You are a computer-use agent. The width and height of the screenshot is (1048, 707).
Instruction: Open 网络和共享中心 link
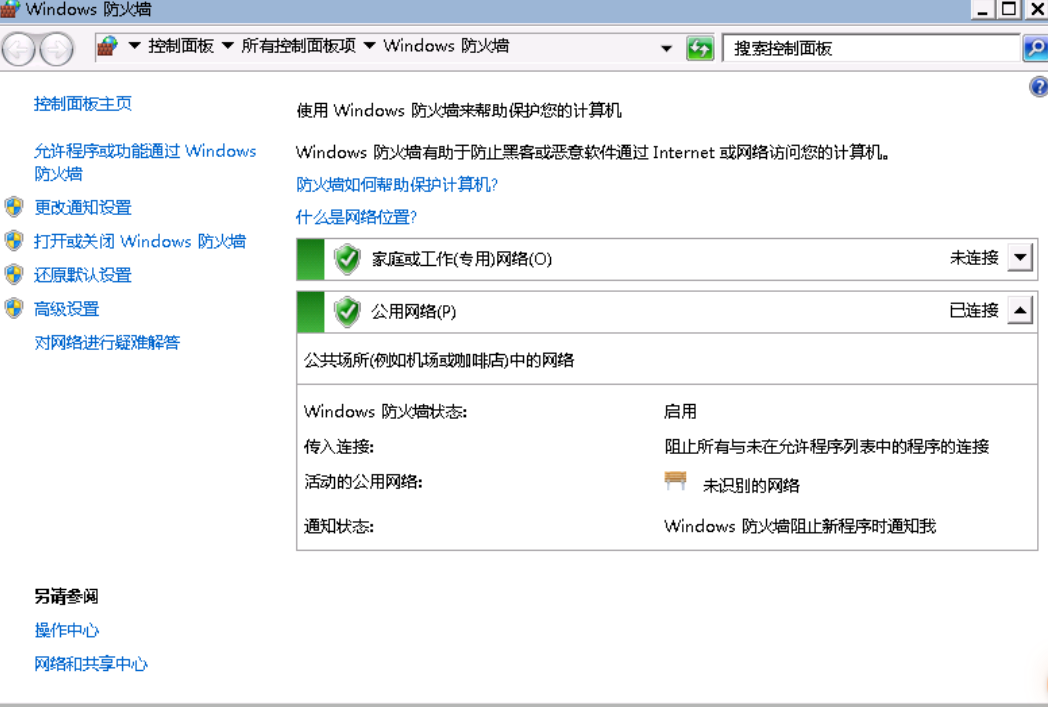coord(92,664)
